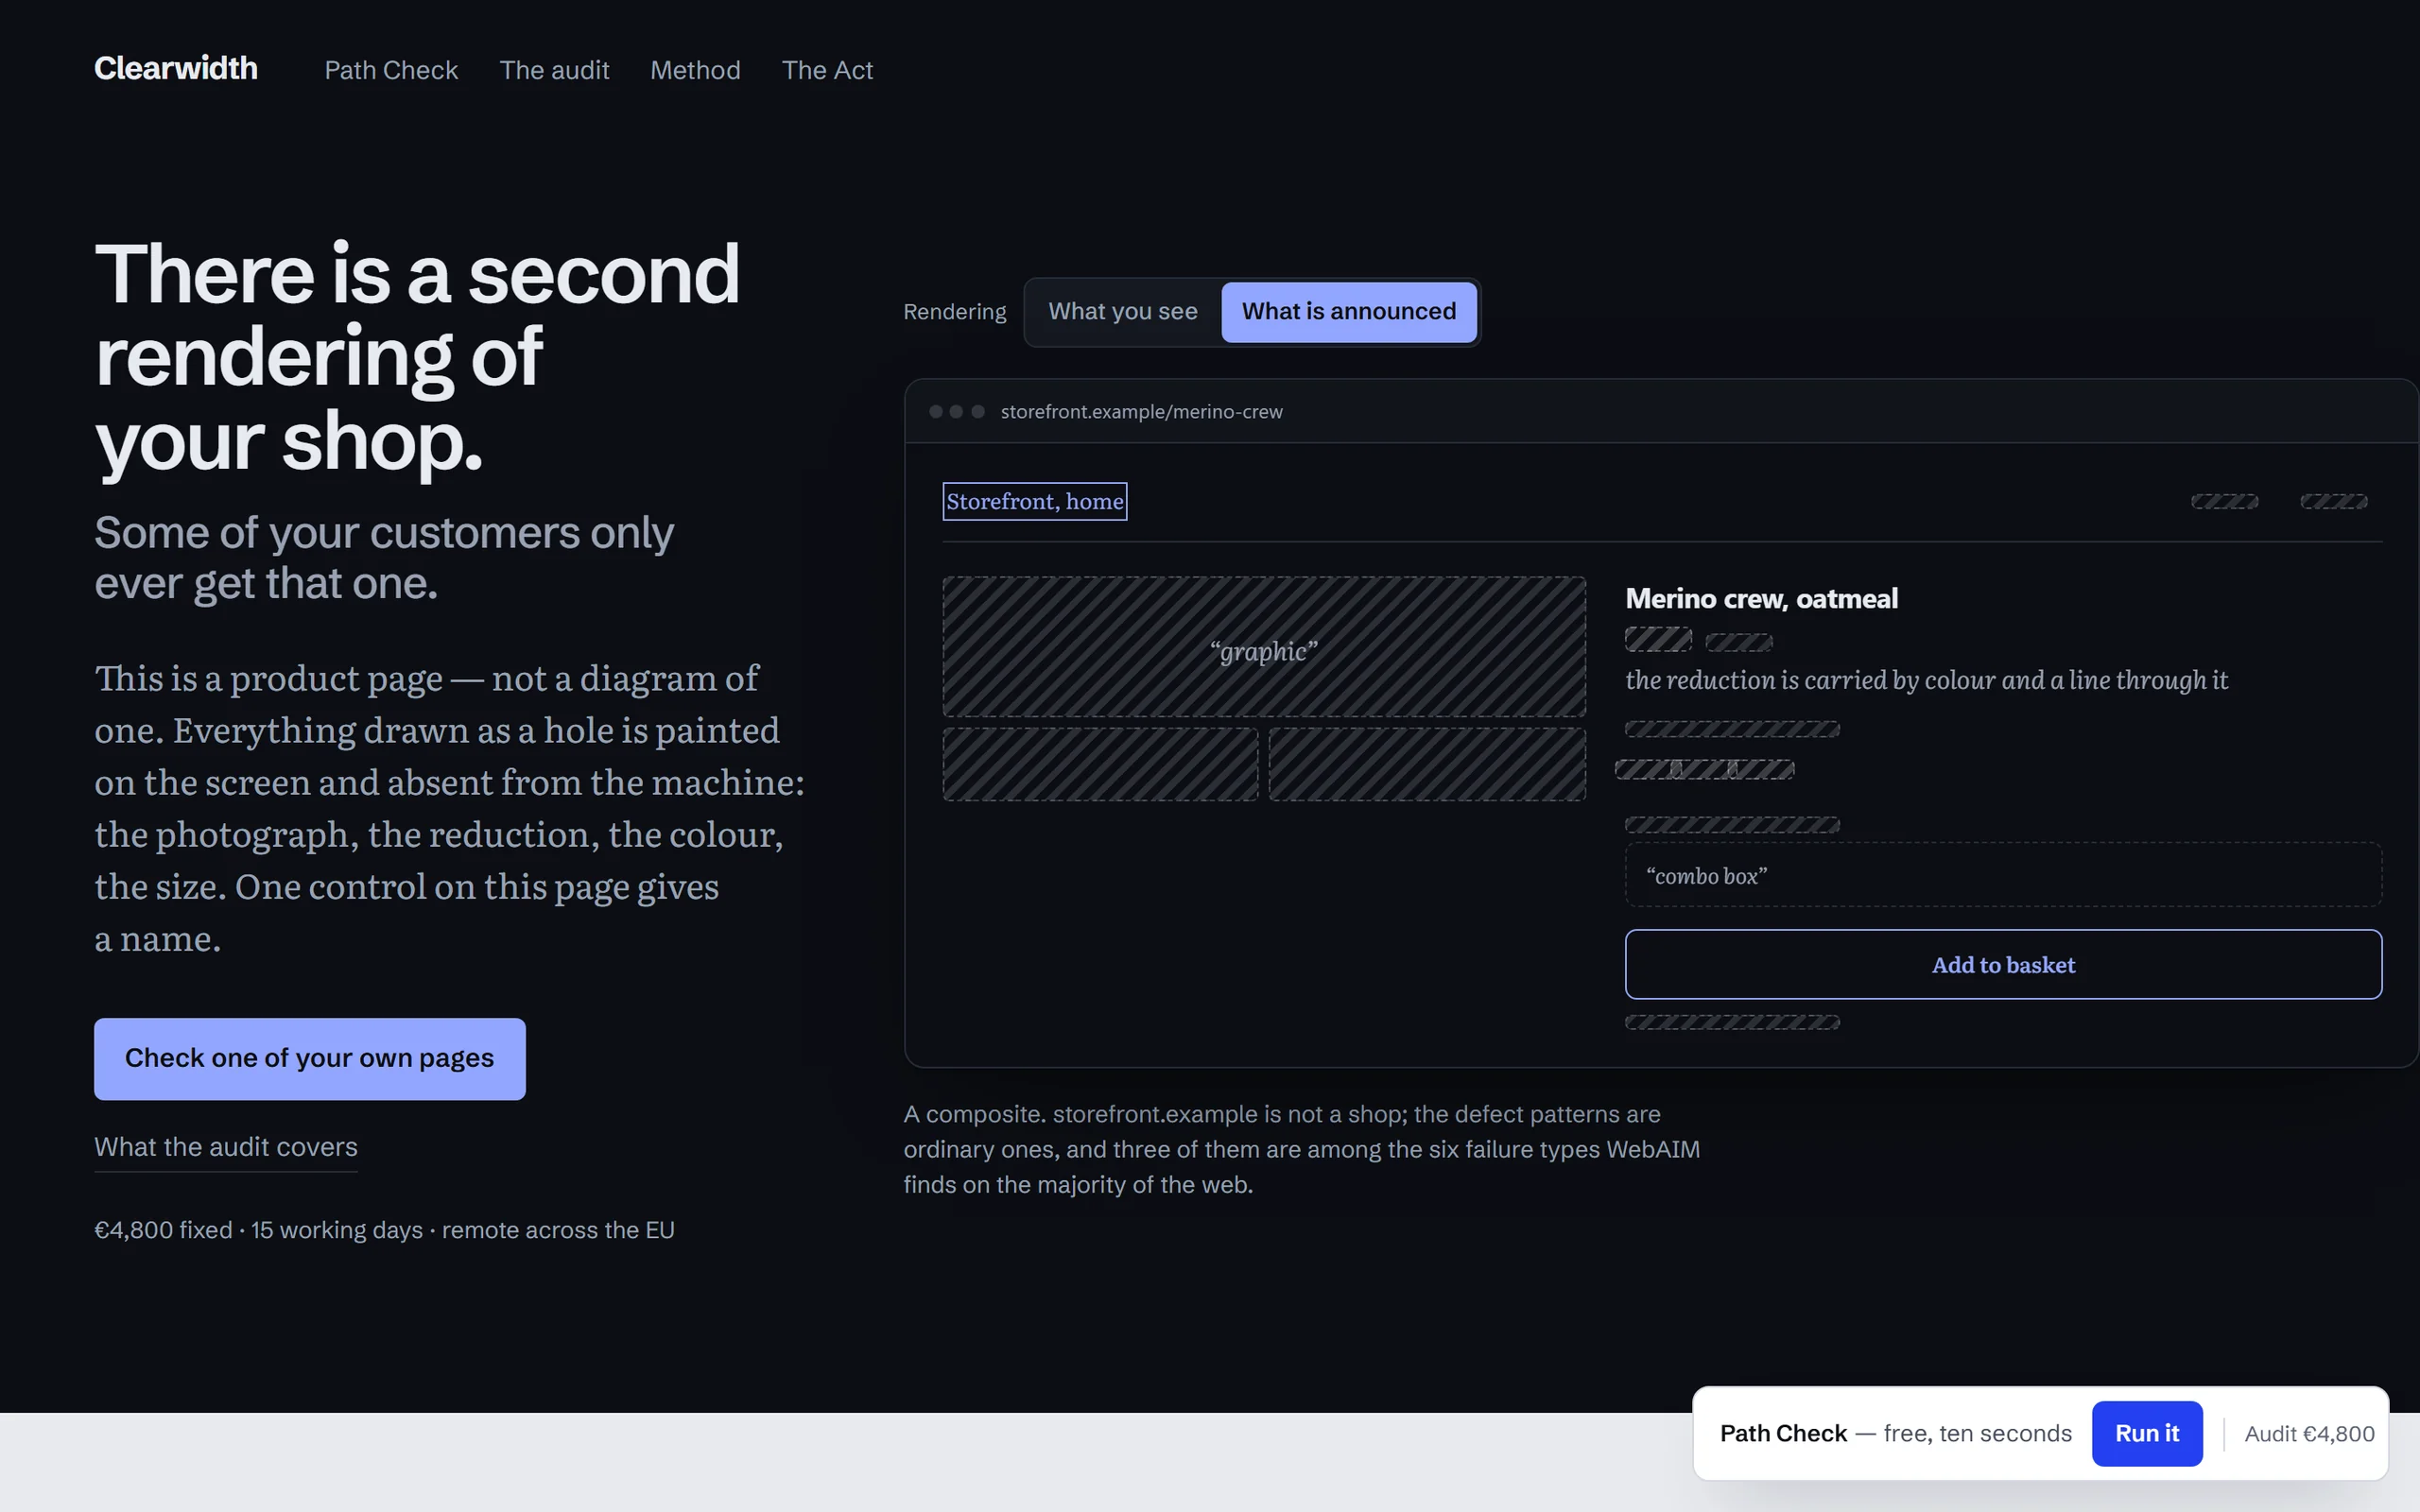Viewport: 2420px width, 1512px height.
Task: Click the "Audit €4,800" link in floating bar
Action: click(2309, 1434)
